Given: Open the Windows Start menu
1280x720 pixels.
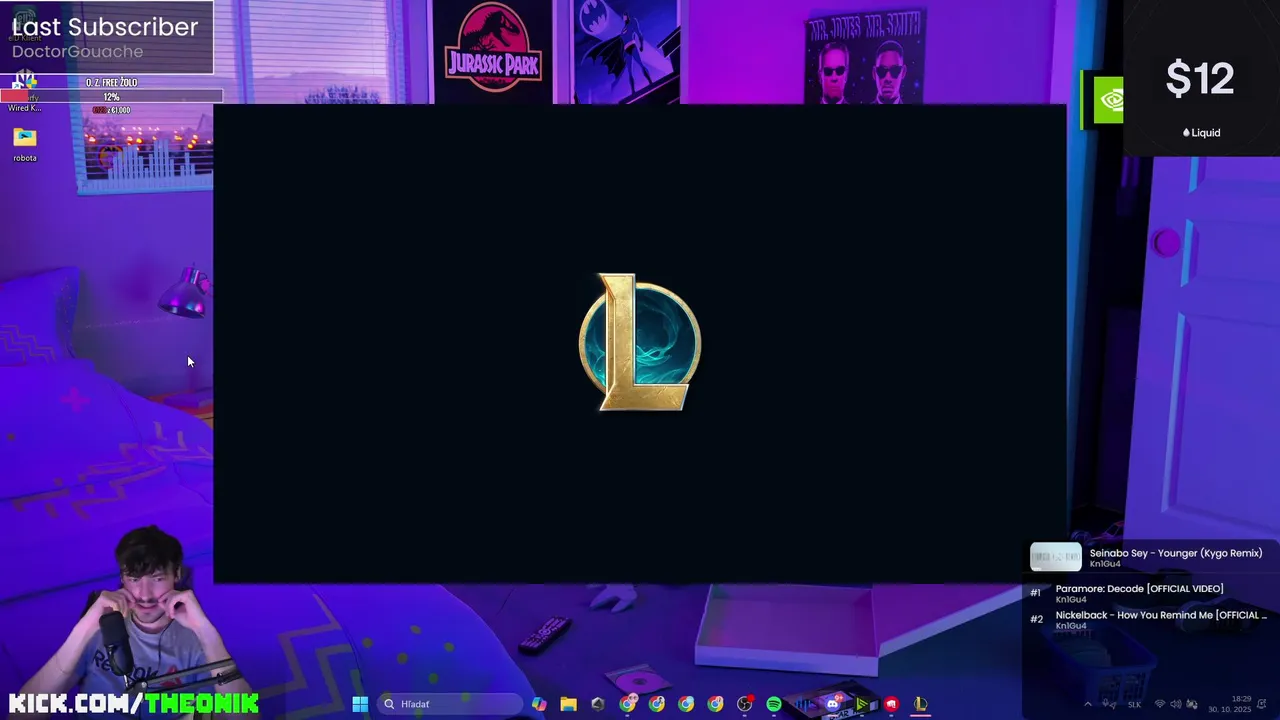Looking at the screenshot, I should tap(360, 704).
